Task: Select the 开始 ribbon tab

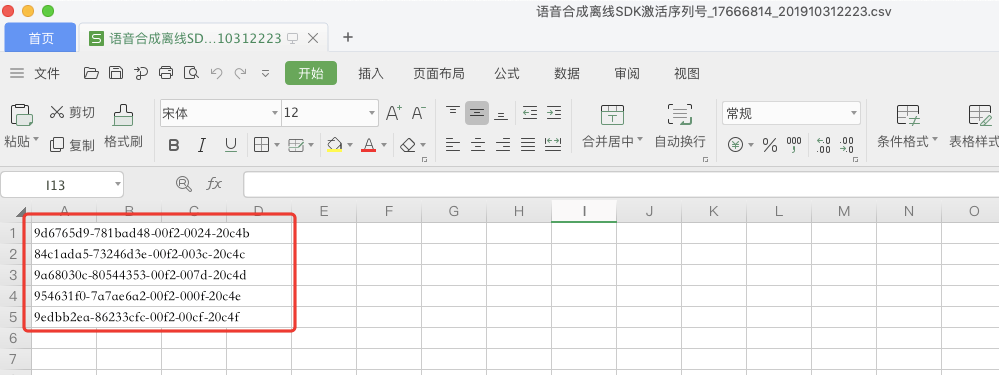Action: pyautogui.click(x=311, y=73)
